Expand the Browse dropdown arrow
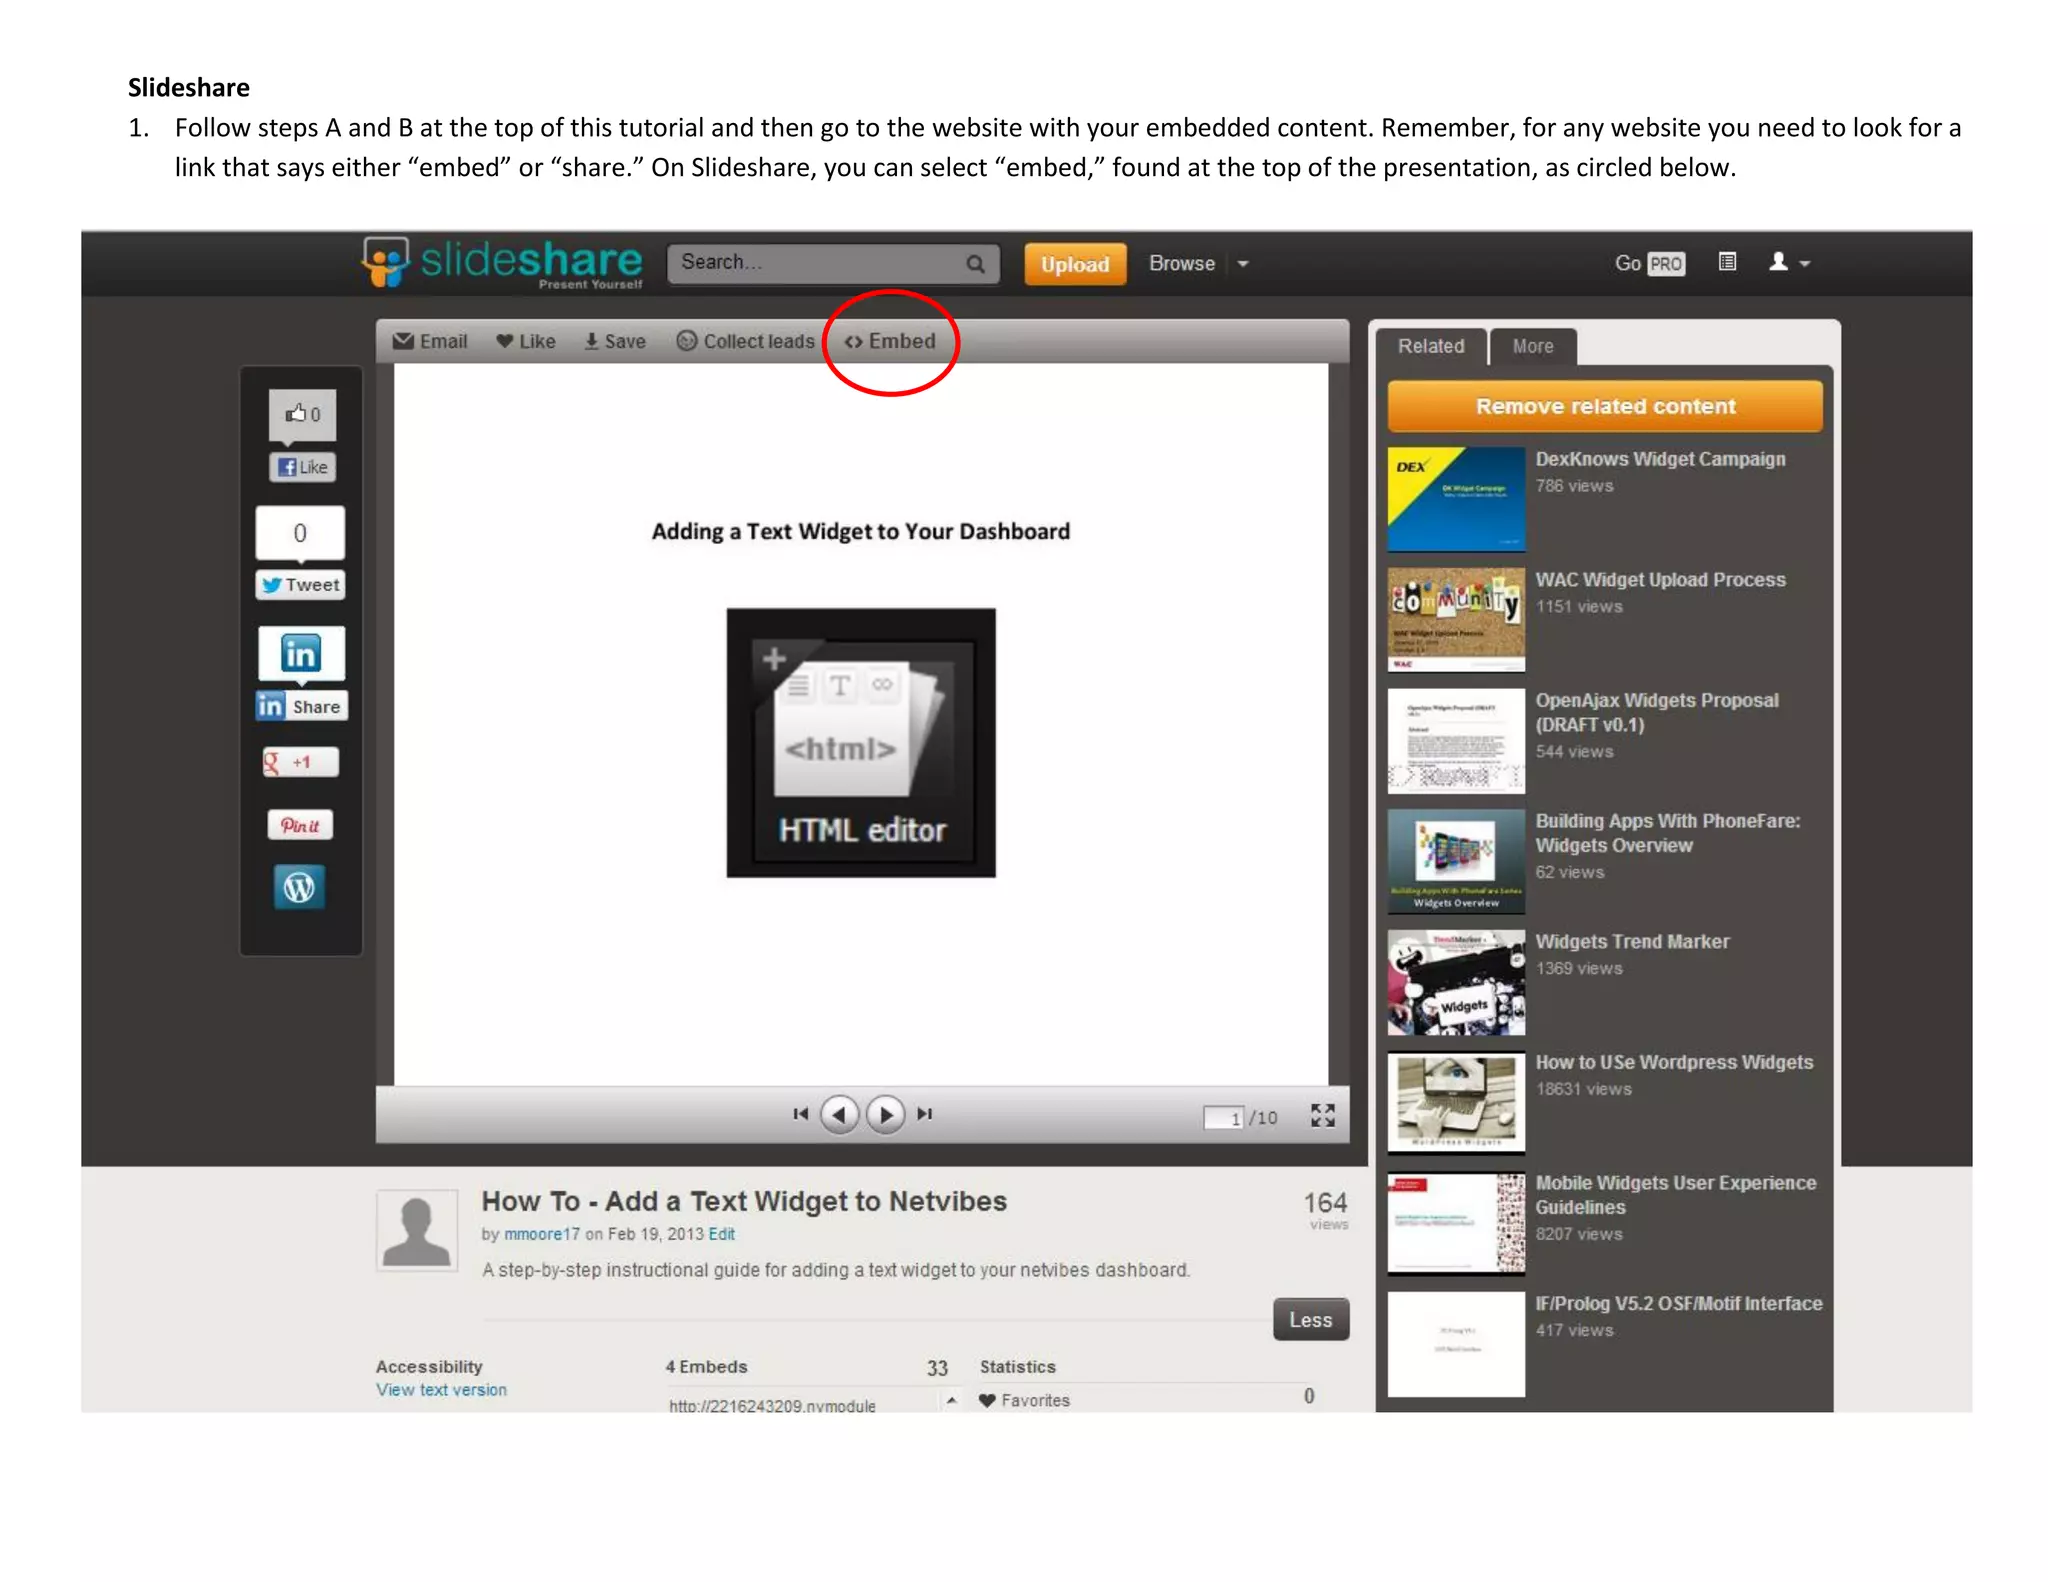Viewport: 2048px width, 1582px height. pyautogui.click(x=1243, y=264)
